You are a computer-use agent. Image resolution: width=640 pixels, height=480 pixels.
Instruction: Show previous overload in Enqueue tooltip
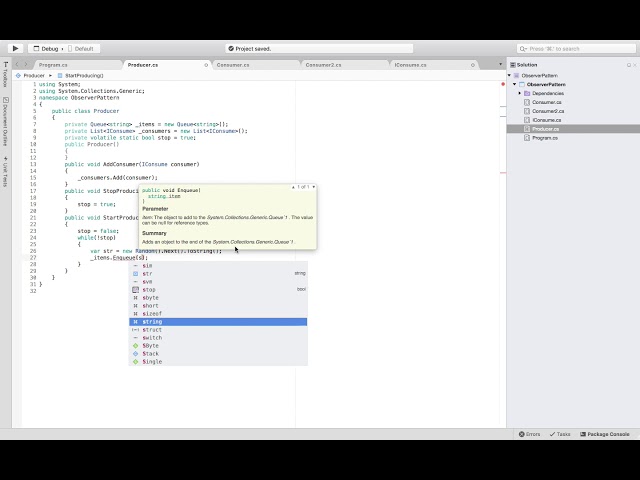(x=293, y=187)
